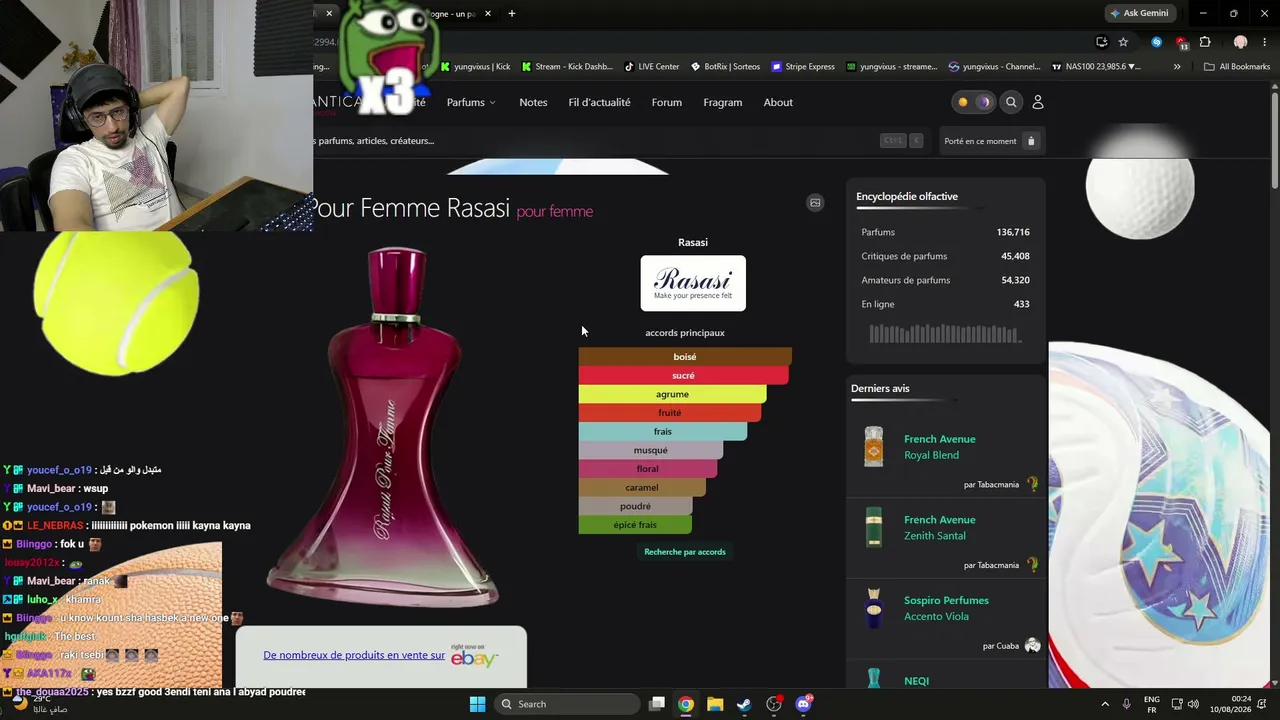This screenshot has height=720, width=1280.
Task: Open the All Bookmarks folder
Action: point(1237,67)
